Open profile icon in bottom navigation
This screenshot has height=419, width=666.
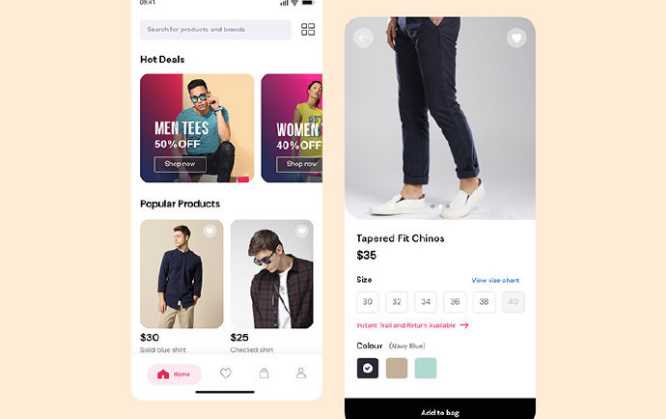(x=301, y=373)
